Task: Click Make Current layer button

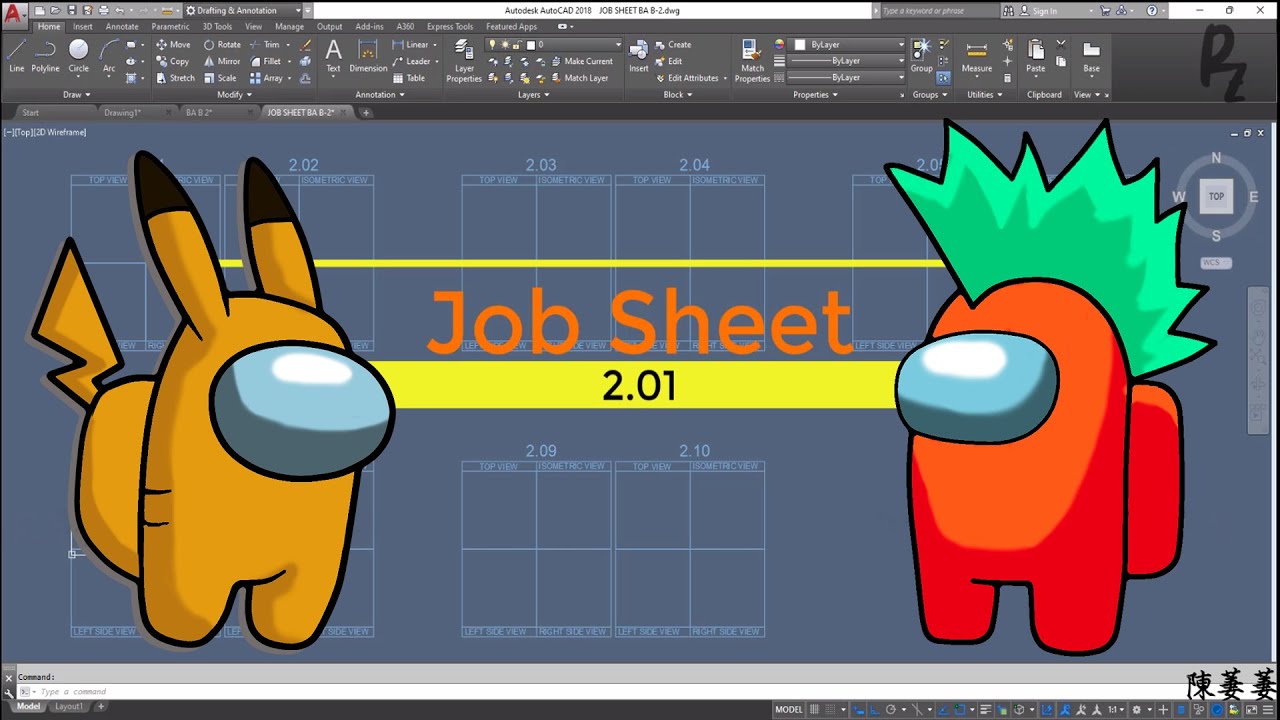Action: pyautogui.click(x=582, y=61)
